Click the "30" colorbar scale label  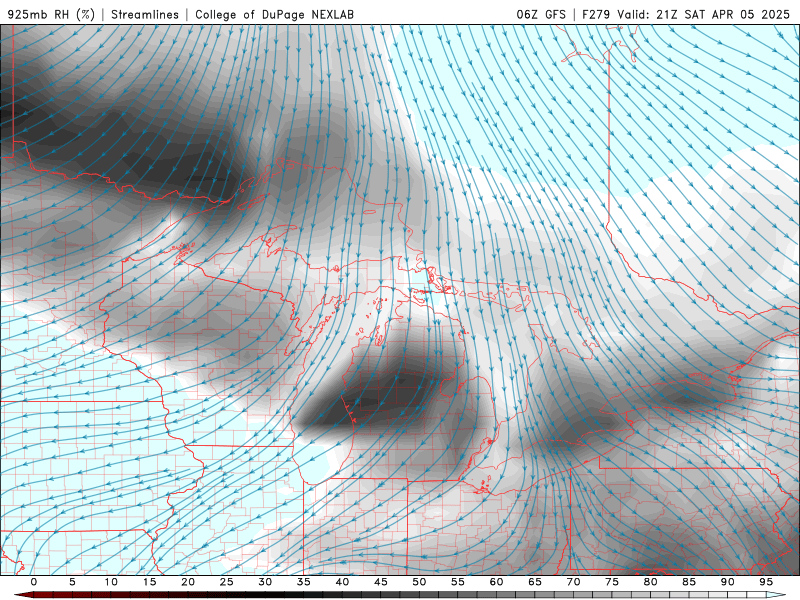[265, 582]
